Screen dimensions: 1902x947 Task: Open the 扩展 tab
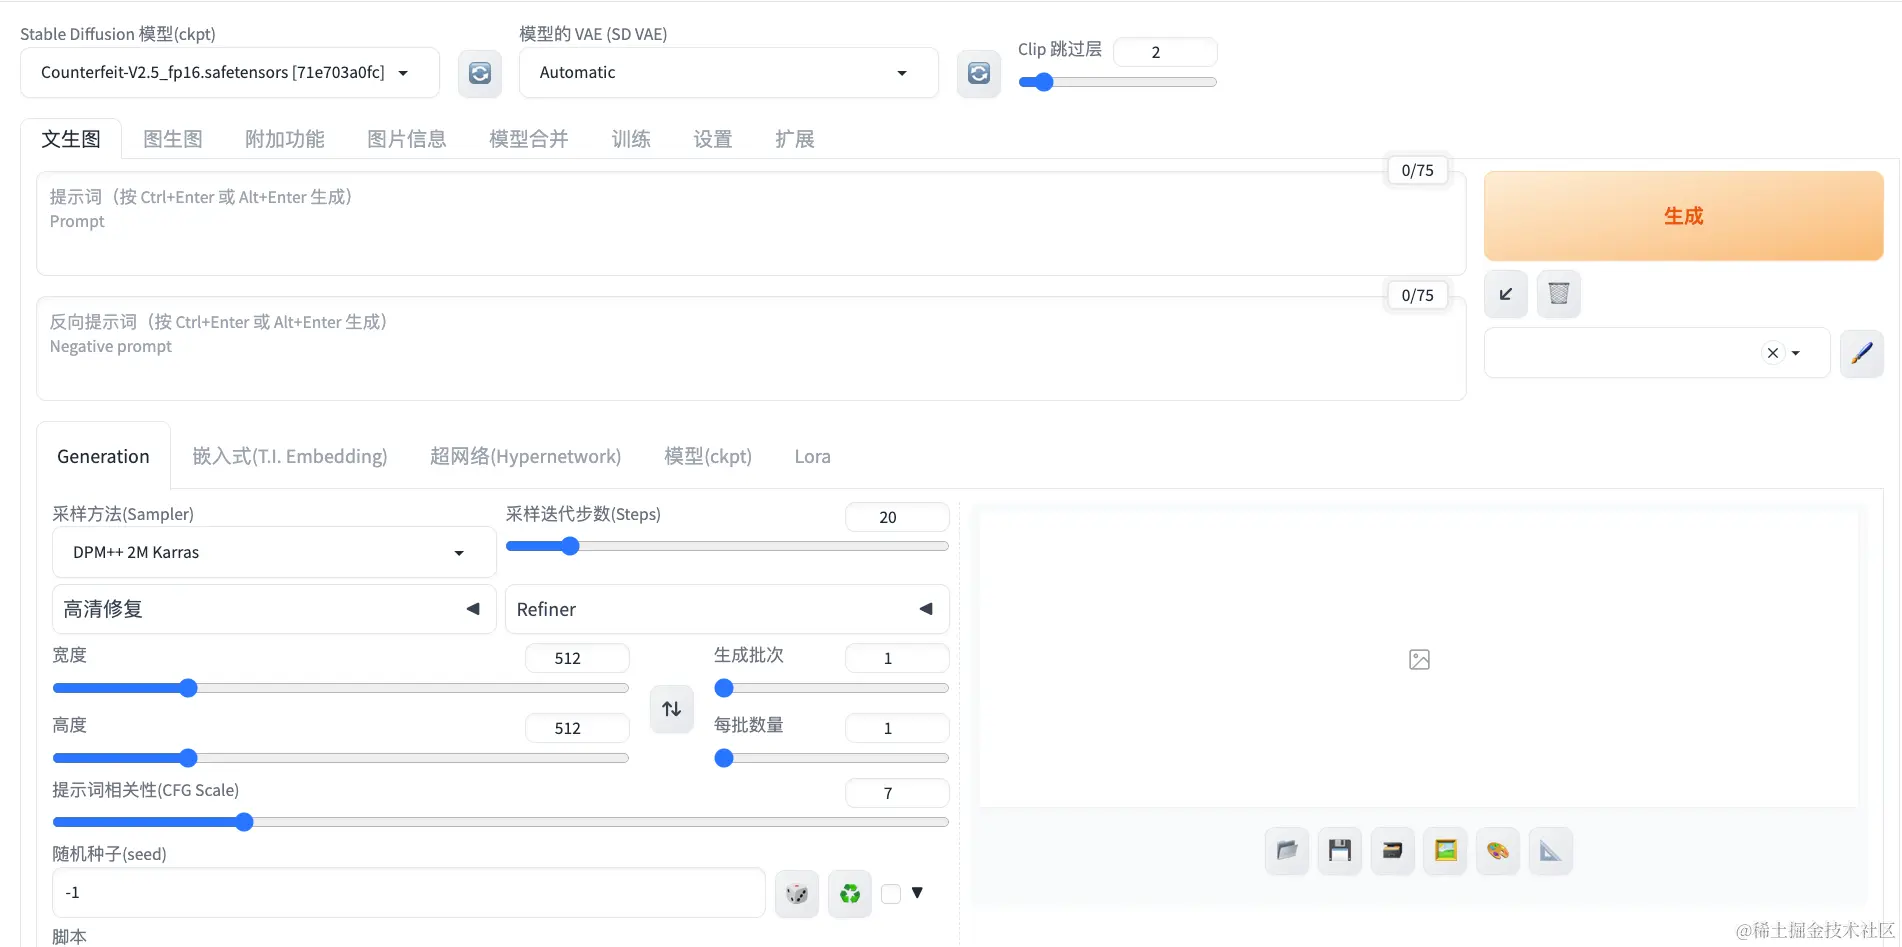pyautogui.click(x=795, y=139)
